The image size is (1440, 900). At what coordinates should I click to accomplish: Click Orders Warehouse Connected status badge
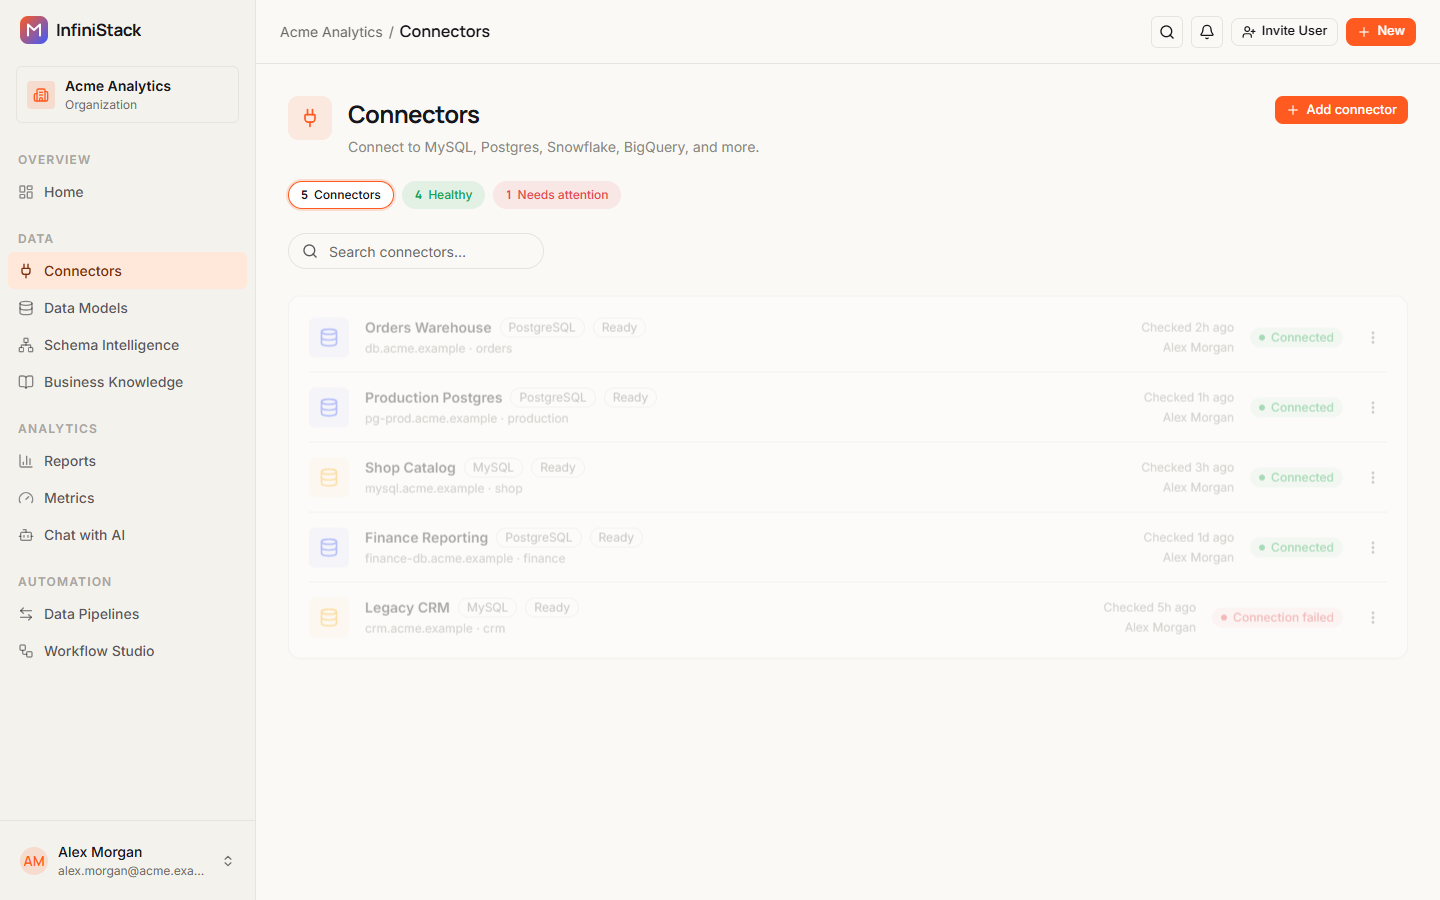tap(1296, 338)
